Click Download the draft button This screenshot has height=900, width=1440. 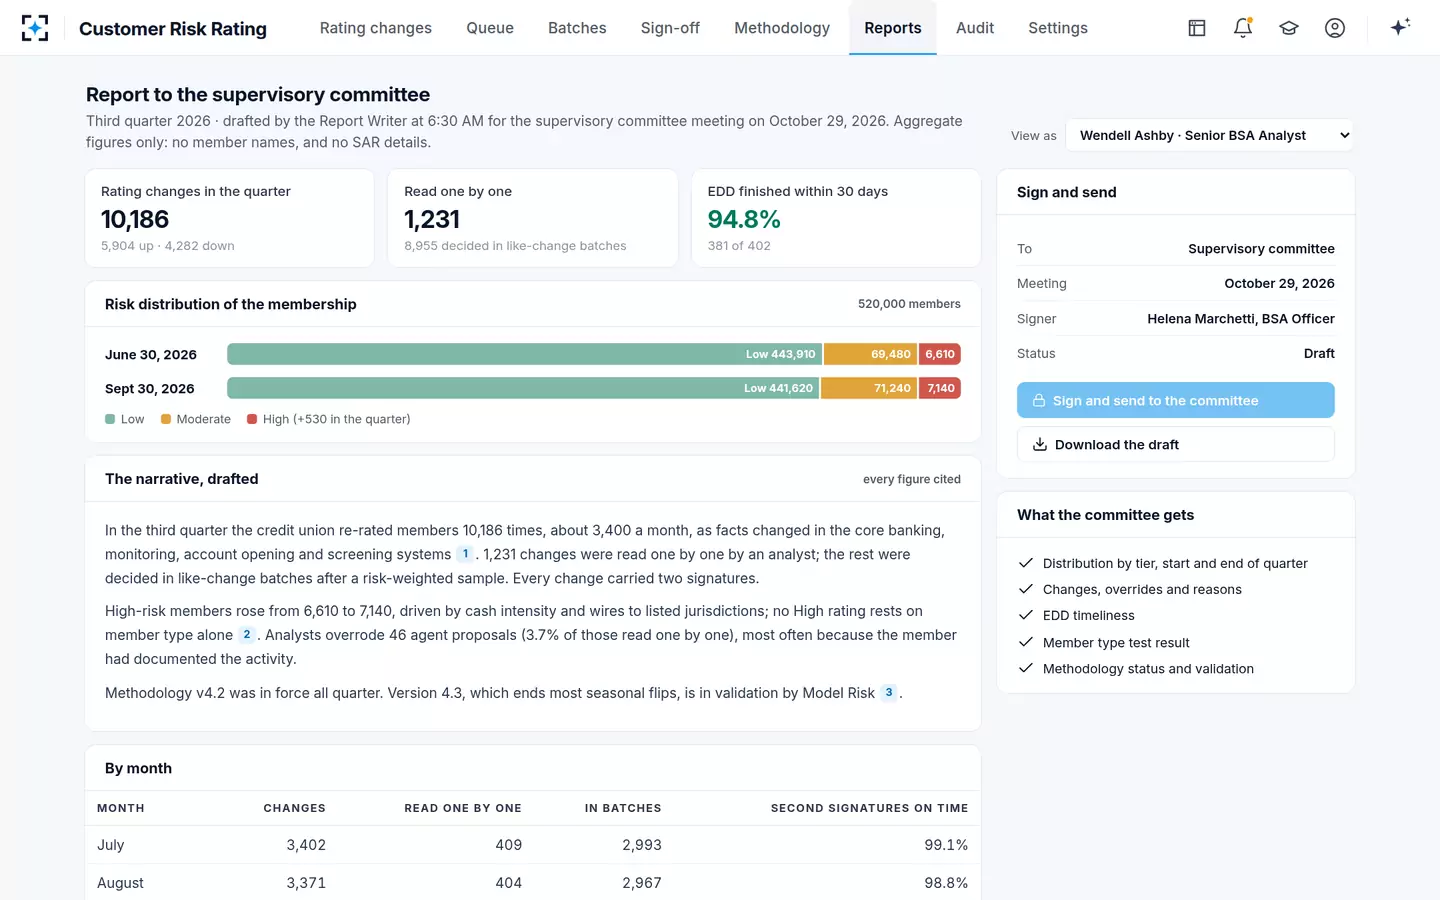tap(1176, 444)
